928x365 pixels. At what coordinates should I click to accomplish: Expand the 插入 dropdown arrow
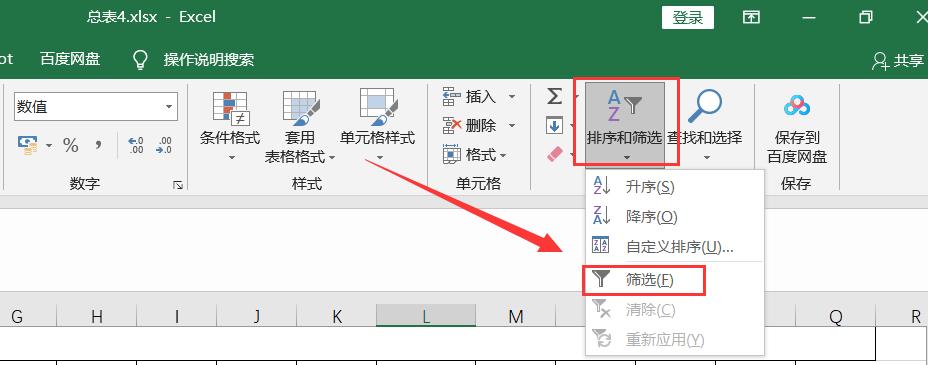tap(512, 96)
